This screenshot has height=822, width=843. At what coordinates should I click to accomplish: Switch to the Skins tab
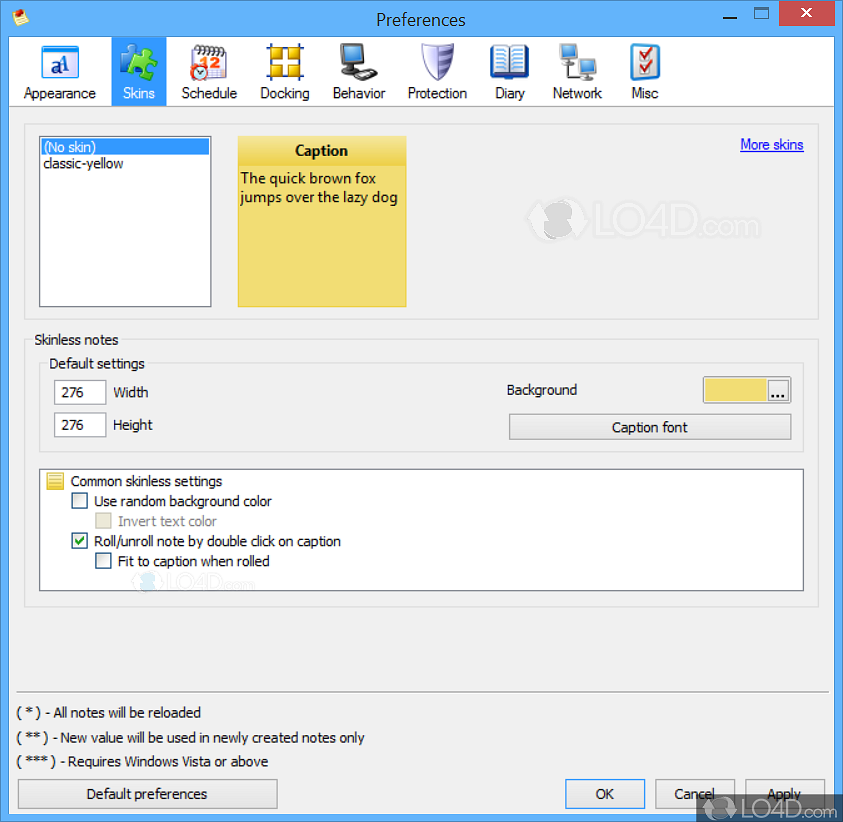tap(138, 70)
